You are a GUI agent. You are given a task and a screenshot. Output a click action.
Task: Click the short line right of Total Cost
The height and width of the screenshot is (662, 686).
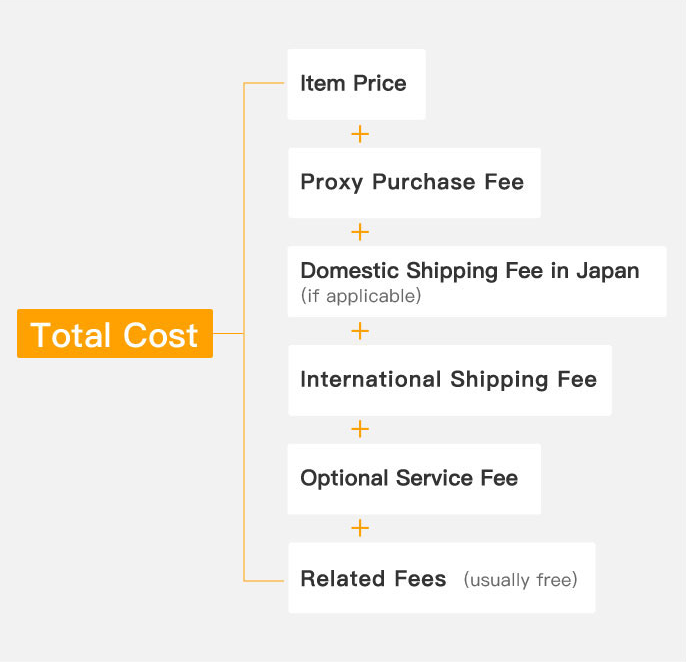[x=228, y=334]
